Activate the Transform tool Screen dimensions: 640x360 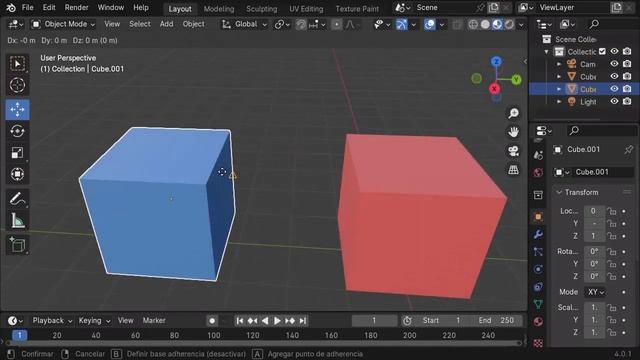click(x=17, y=174)
